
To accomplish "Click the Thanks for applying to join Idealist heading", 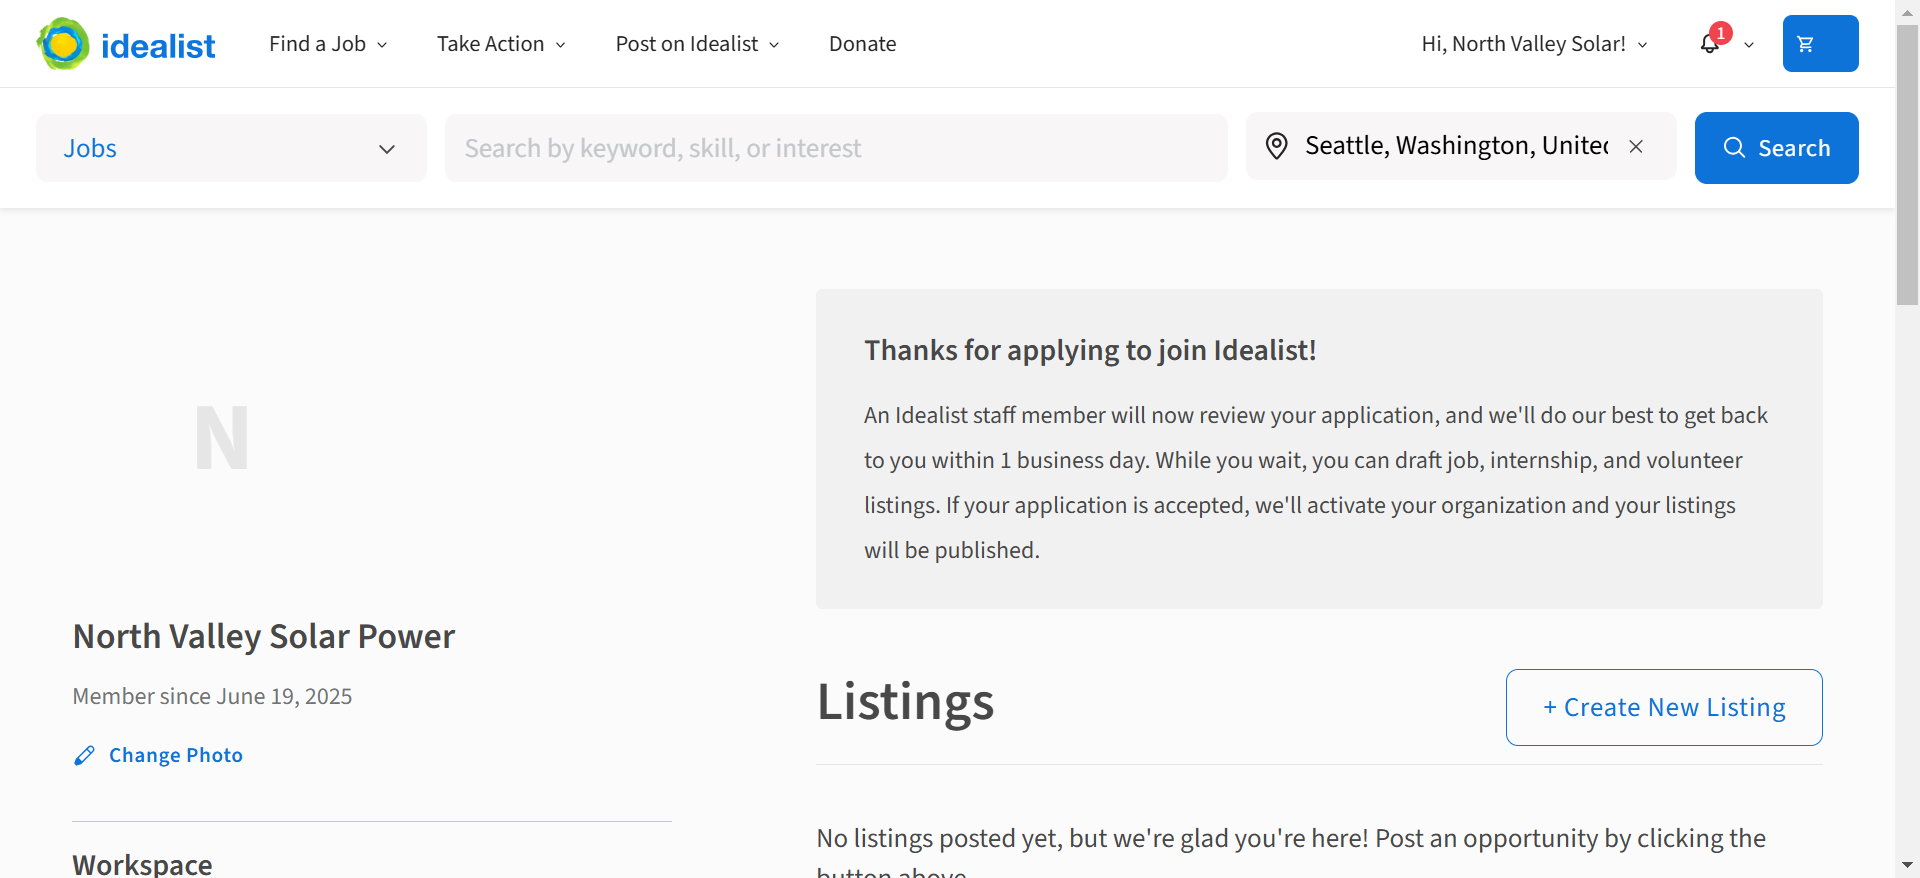I will 1090,350.
